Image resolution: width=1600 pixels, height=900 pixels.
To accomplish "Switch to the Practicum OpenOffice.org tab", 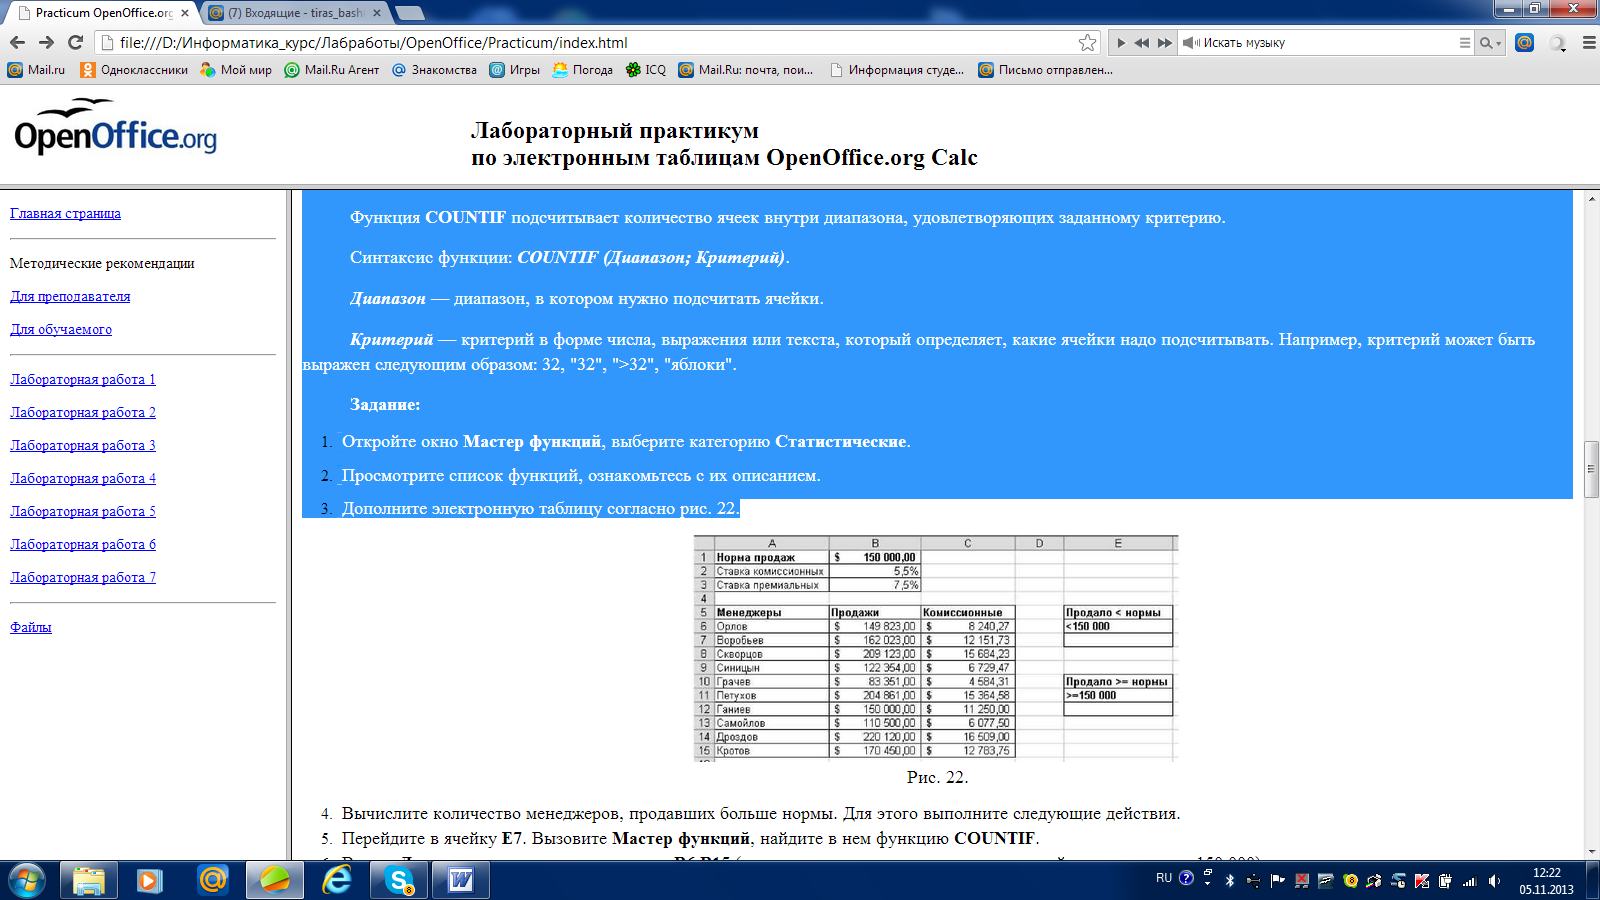I will (x=100, y=13).
